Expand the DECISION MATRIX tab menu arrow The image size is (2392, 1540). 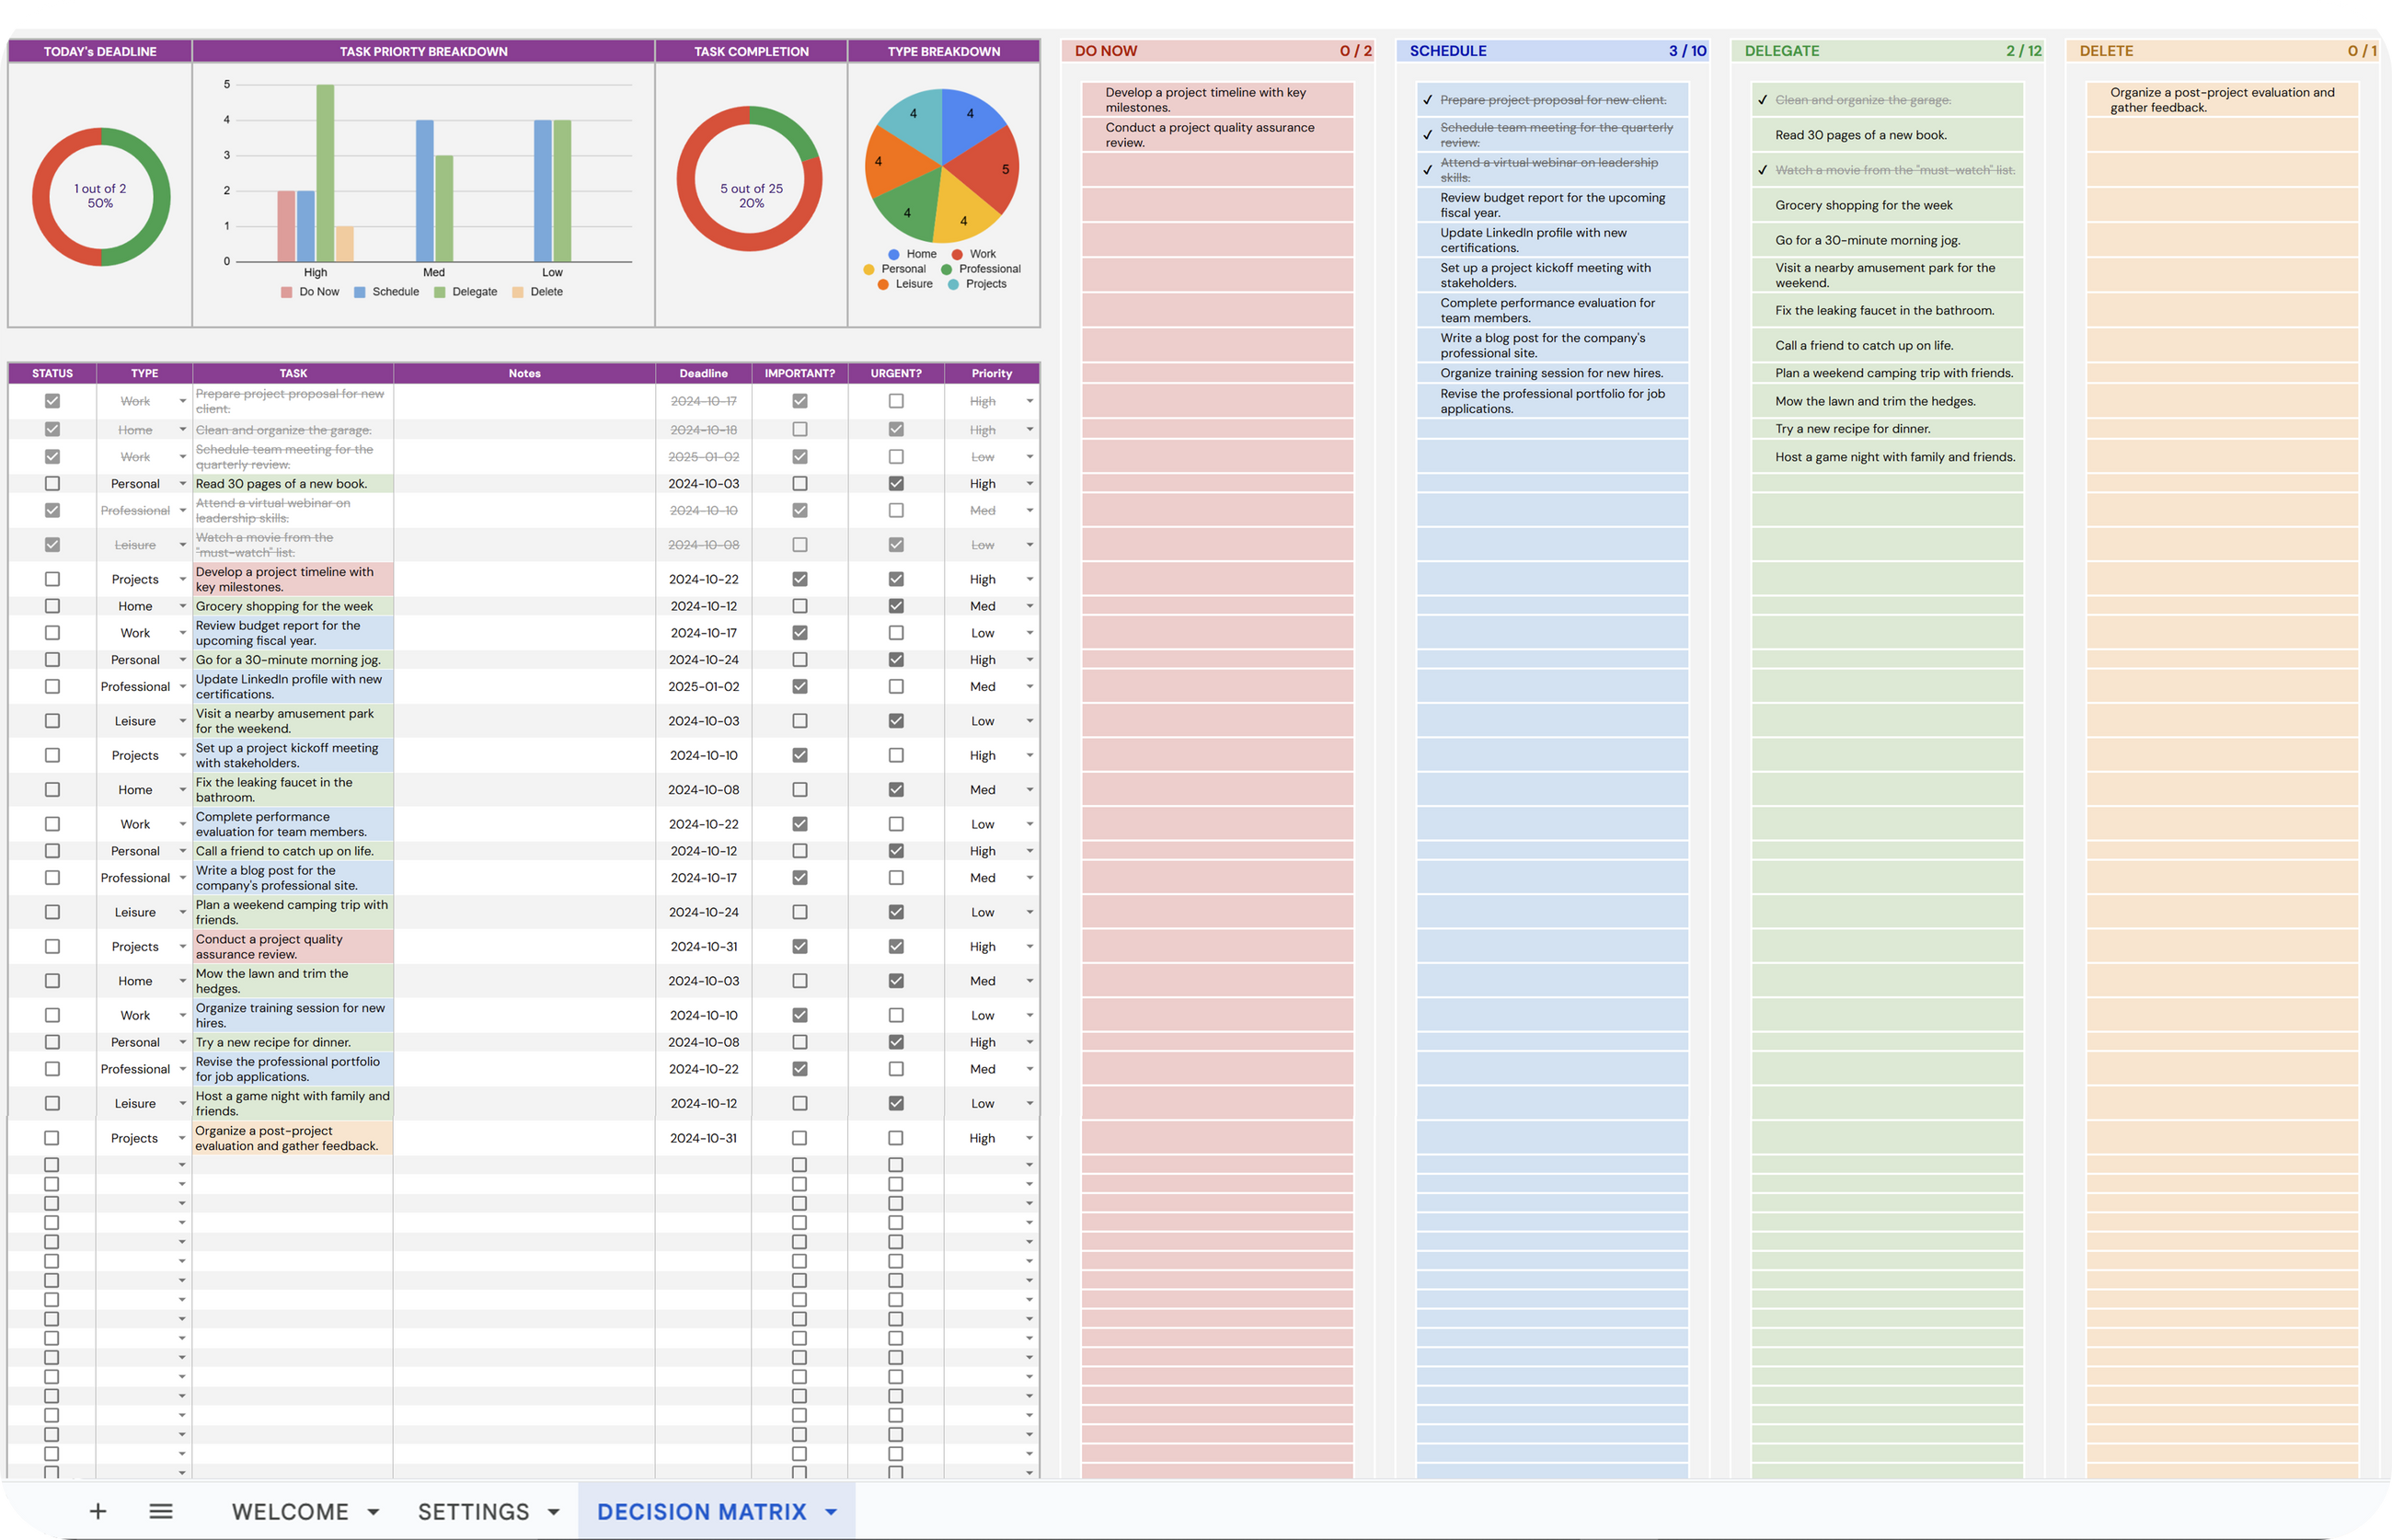pos(831,1512)
